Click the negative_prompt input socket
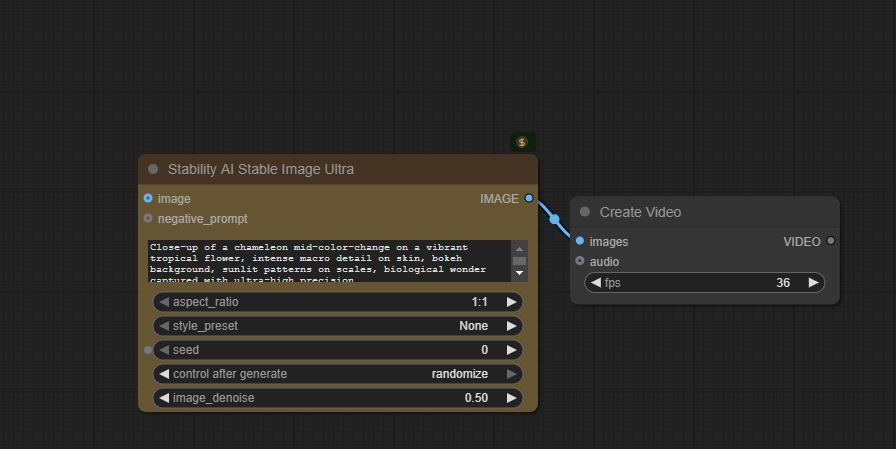 click(x=148, y=219)
